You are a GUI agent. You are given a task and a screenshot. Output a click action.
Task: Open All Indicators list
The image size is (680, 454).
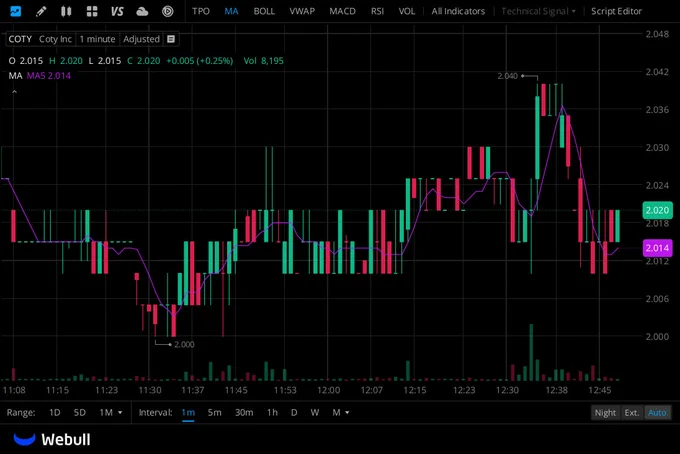(x=458, y=11)
